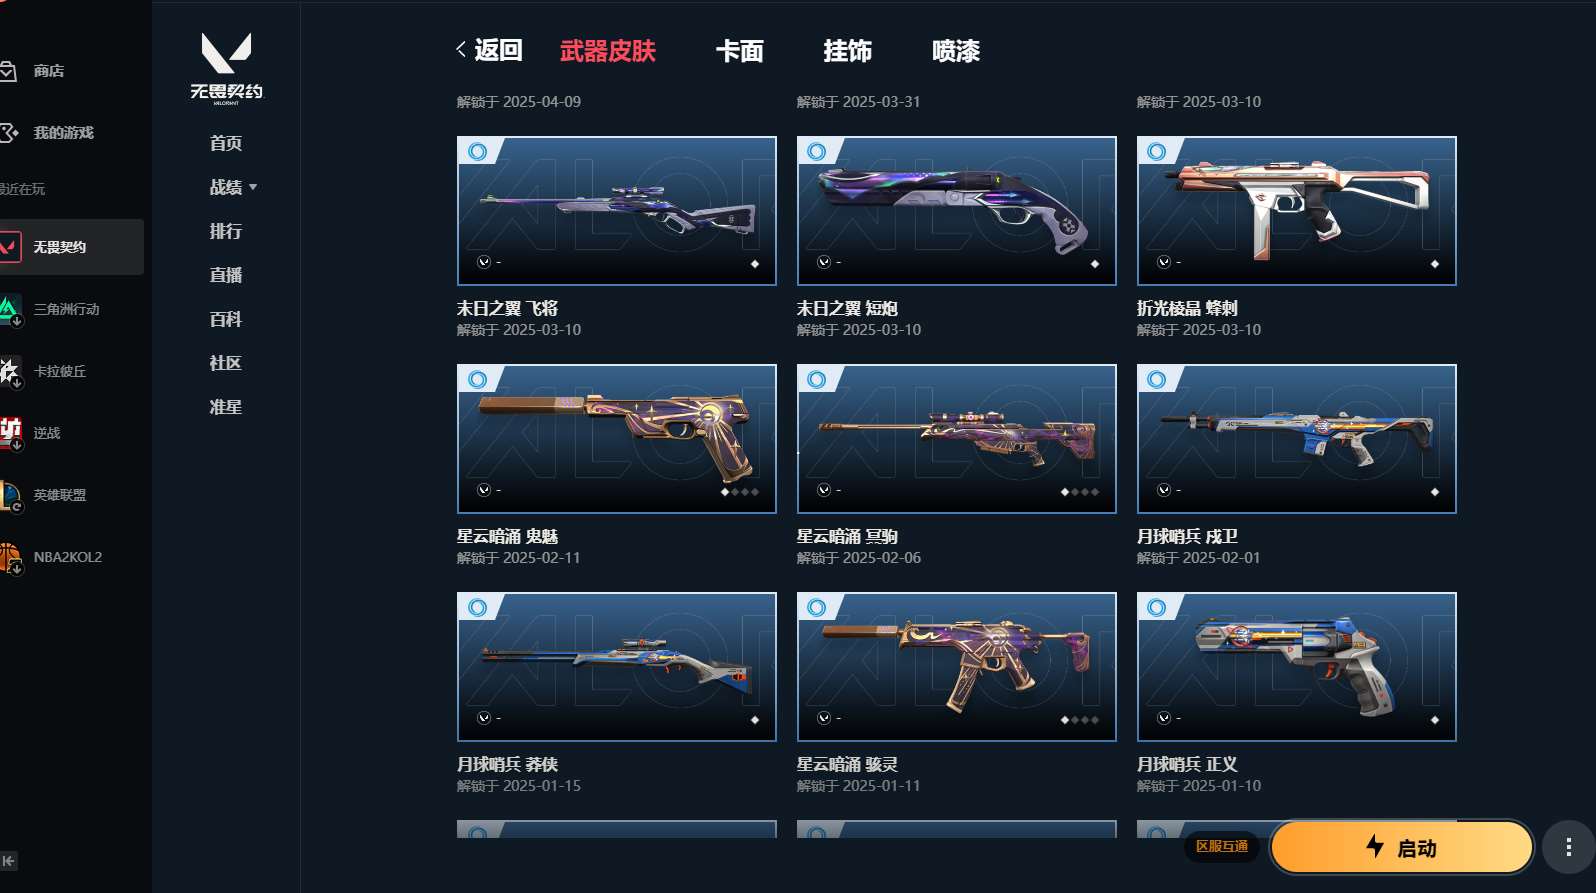The image size is (1596, 893).
Task: Click the 逆战 game icon
Action: click(10, 433)
